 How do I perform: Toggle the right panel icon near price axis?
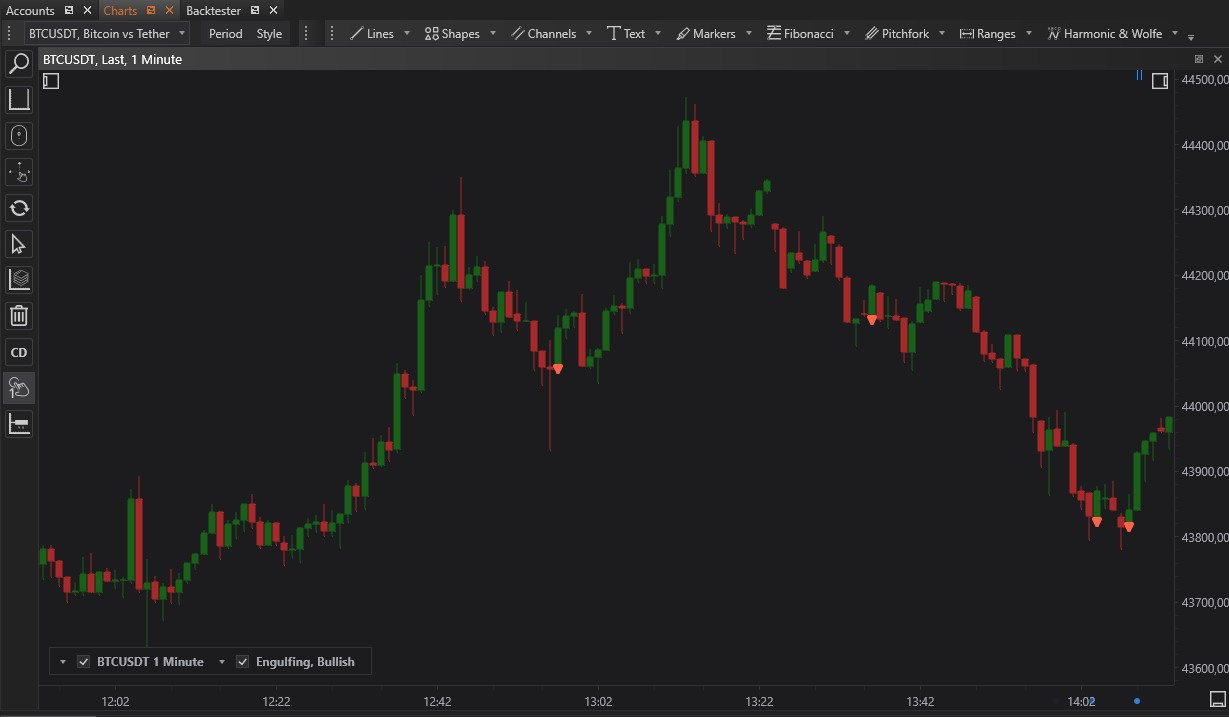click(x=1160, y=81)
